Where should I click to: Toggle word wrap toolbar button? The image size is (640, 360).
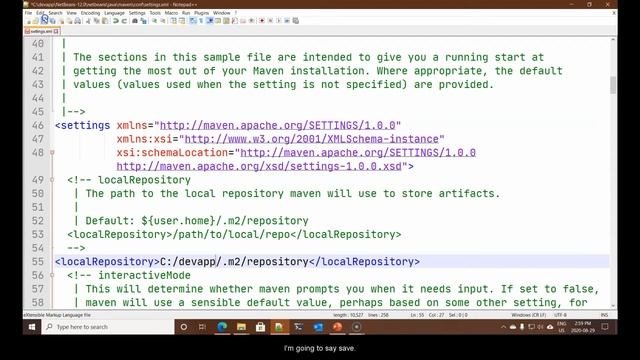(192, 20)
